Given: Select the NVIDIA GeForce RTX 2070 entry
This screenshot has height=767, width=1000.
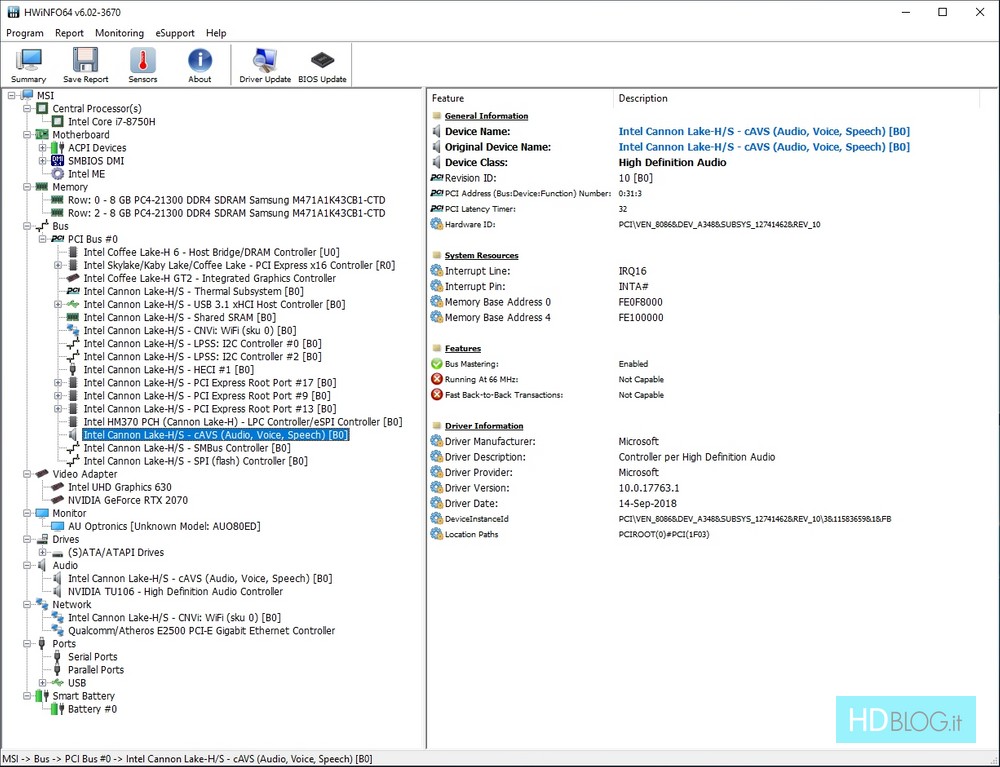Looking at the screenshot, I should (127, 500).
